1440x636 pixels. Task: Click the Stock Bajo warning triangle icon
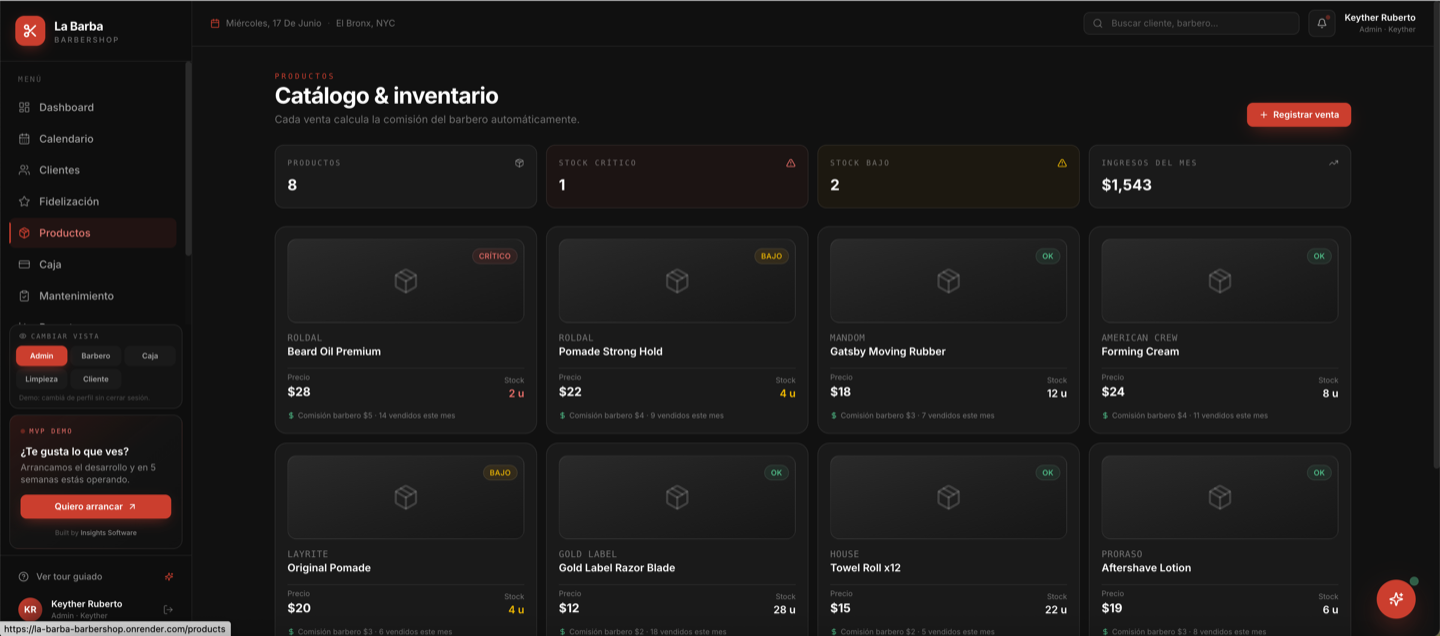click(1062, 163)
